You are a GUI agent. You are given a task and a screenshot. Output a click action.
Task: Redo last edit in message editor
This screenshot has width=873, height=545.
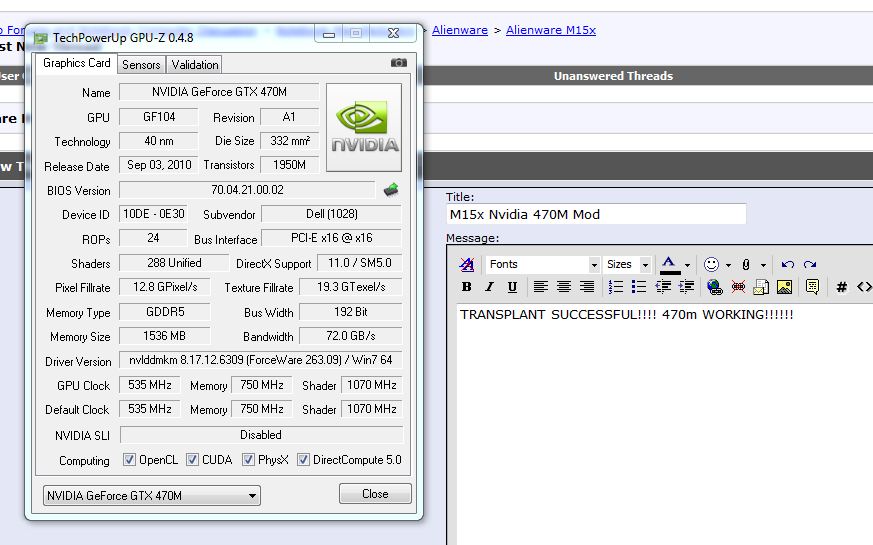click(x=810, y=264)
